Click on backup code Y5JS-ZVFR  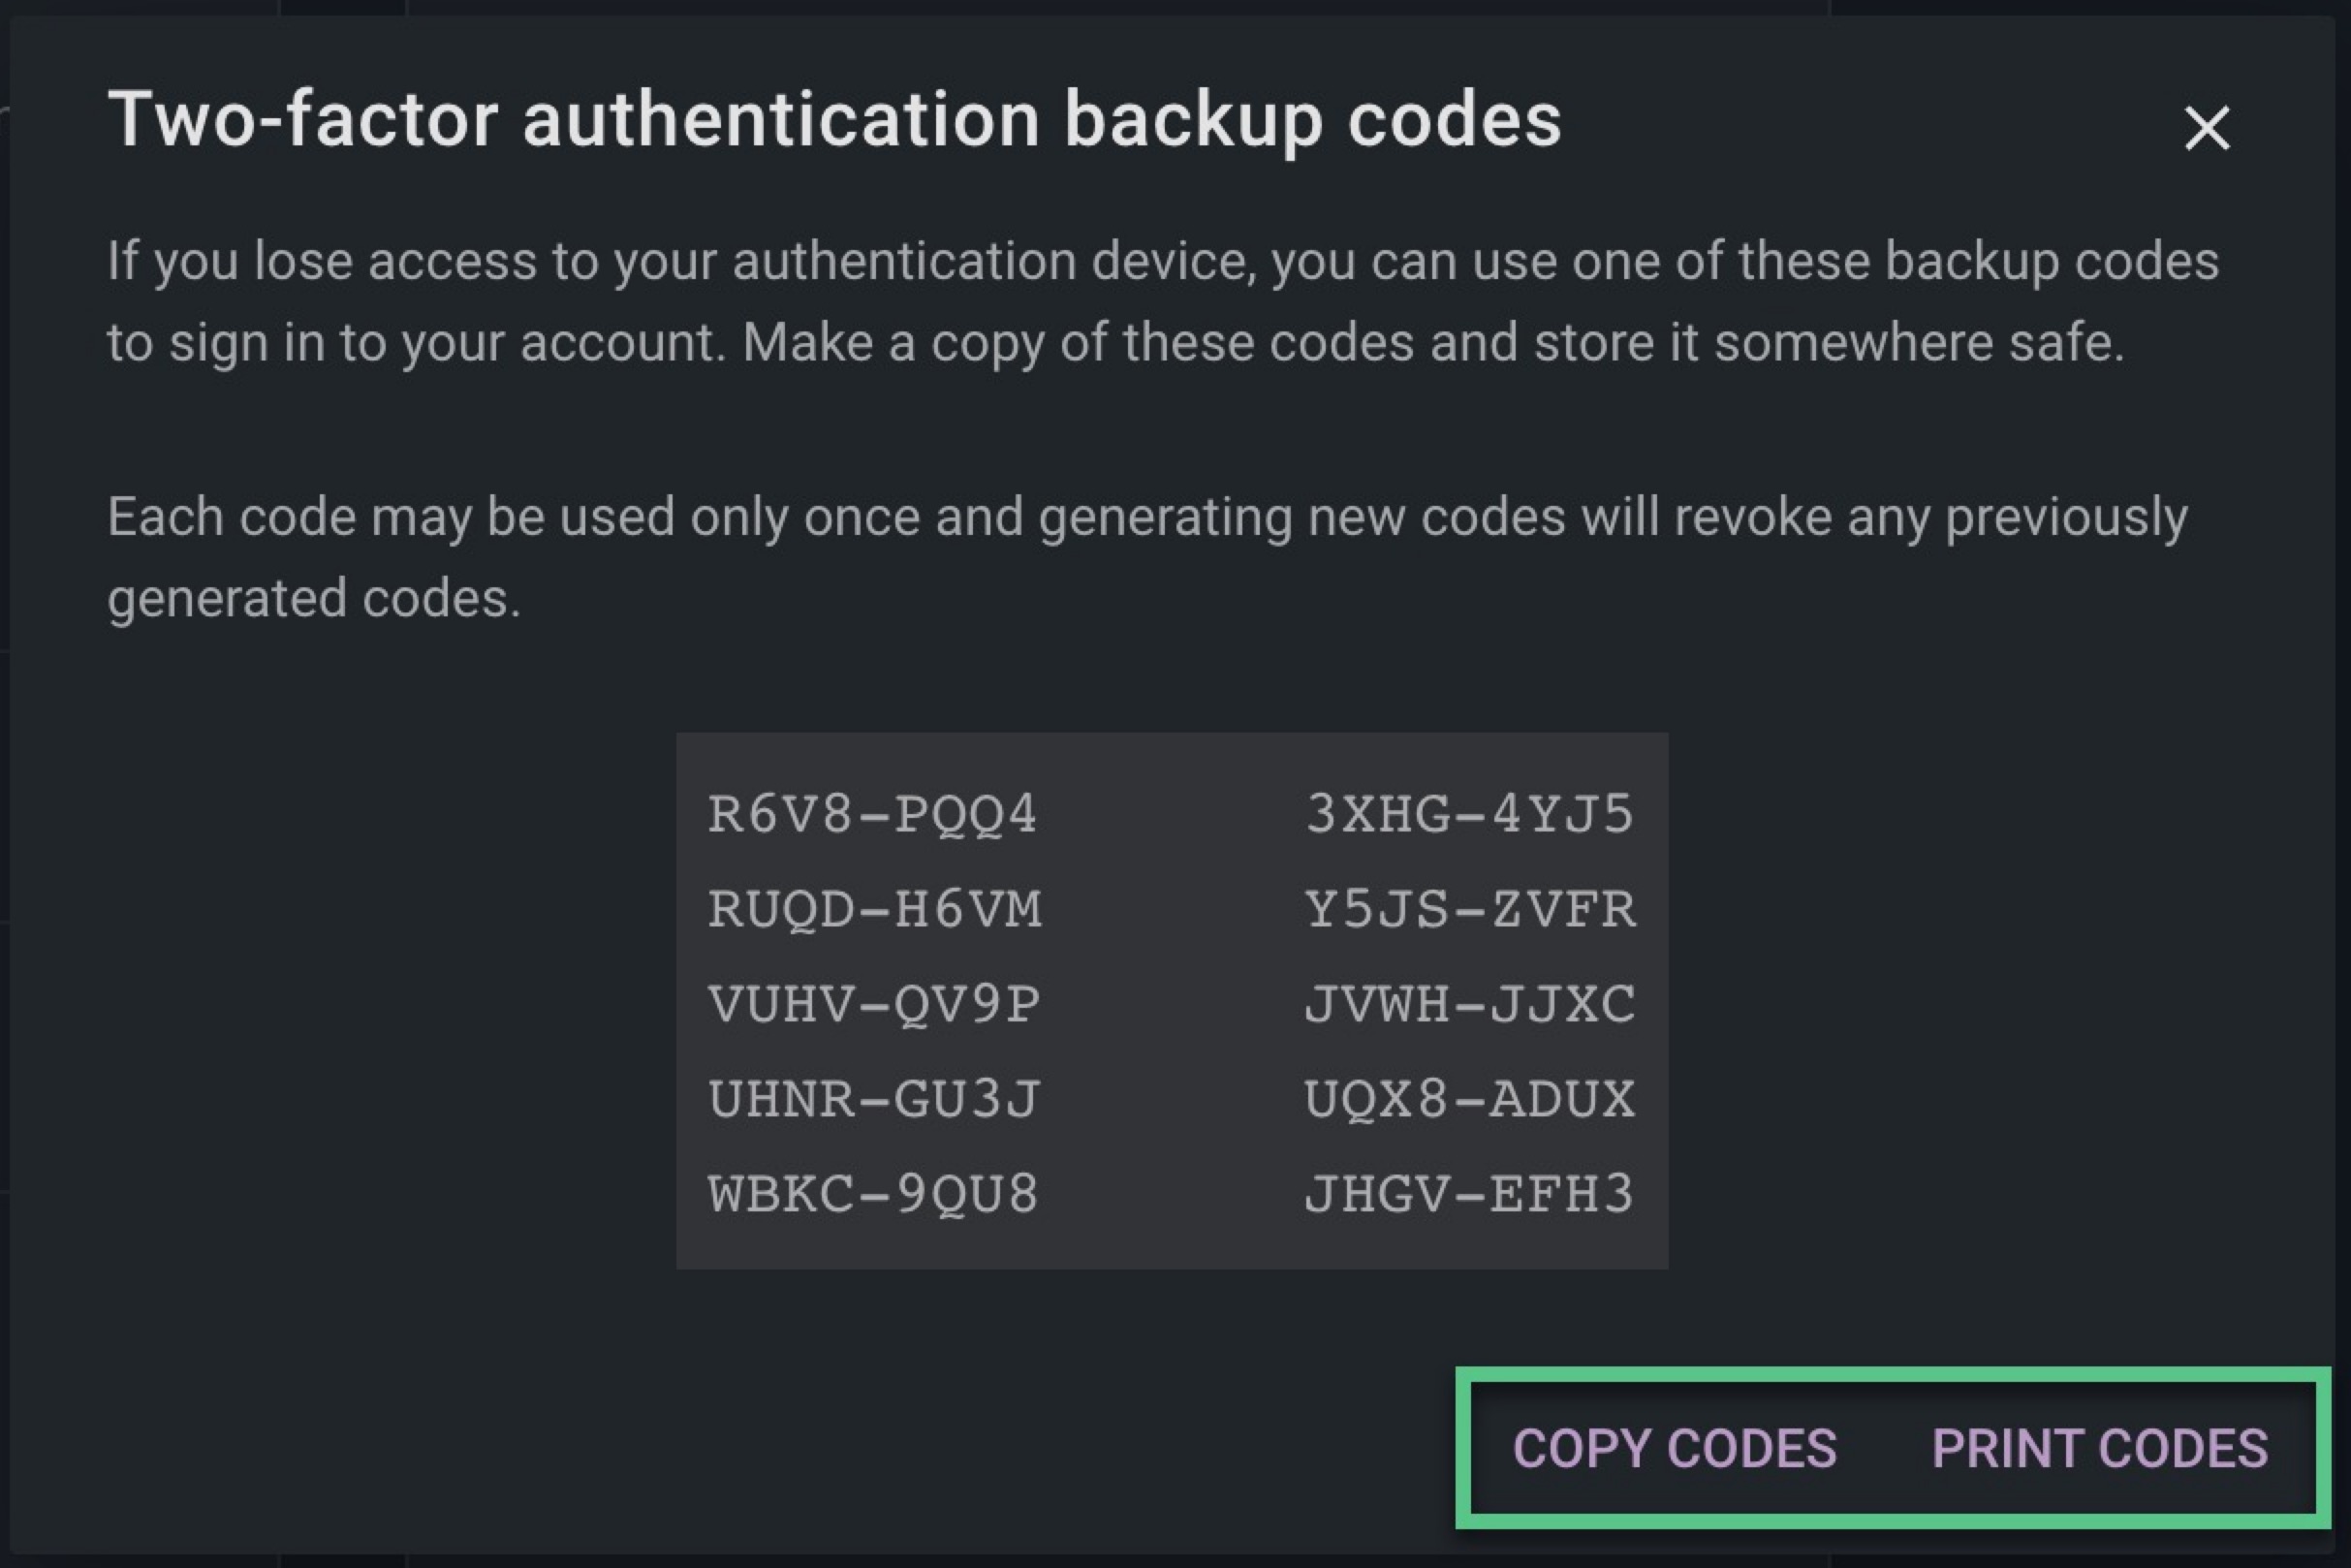point(1470,909)
